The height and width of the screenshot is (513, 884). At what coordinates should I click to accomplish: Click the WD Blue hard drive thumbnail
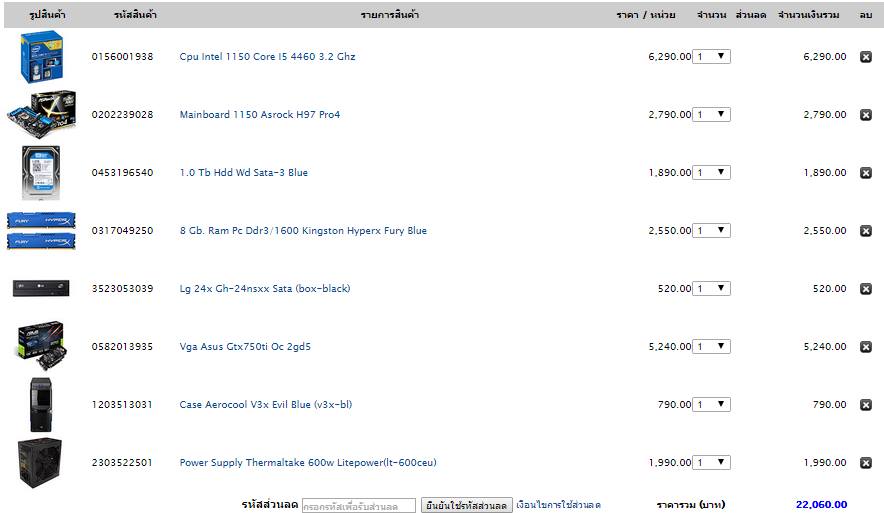coord(41,173)
